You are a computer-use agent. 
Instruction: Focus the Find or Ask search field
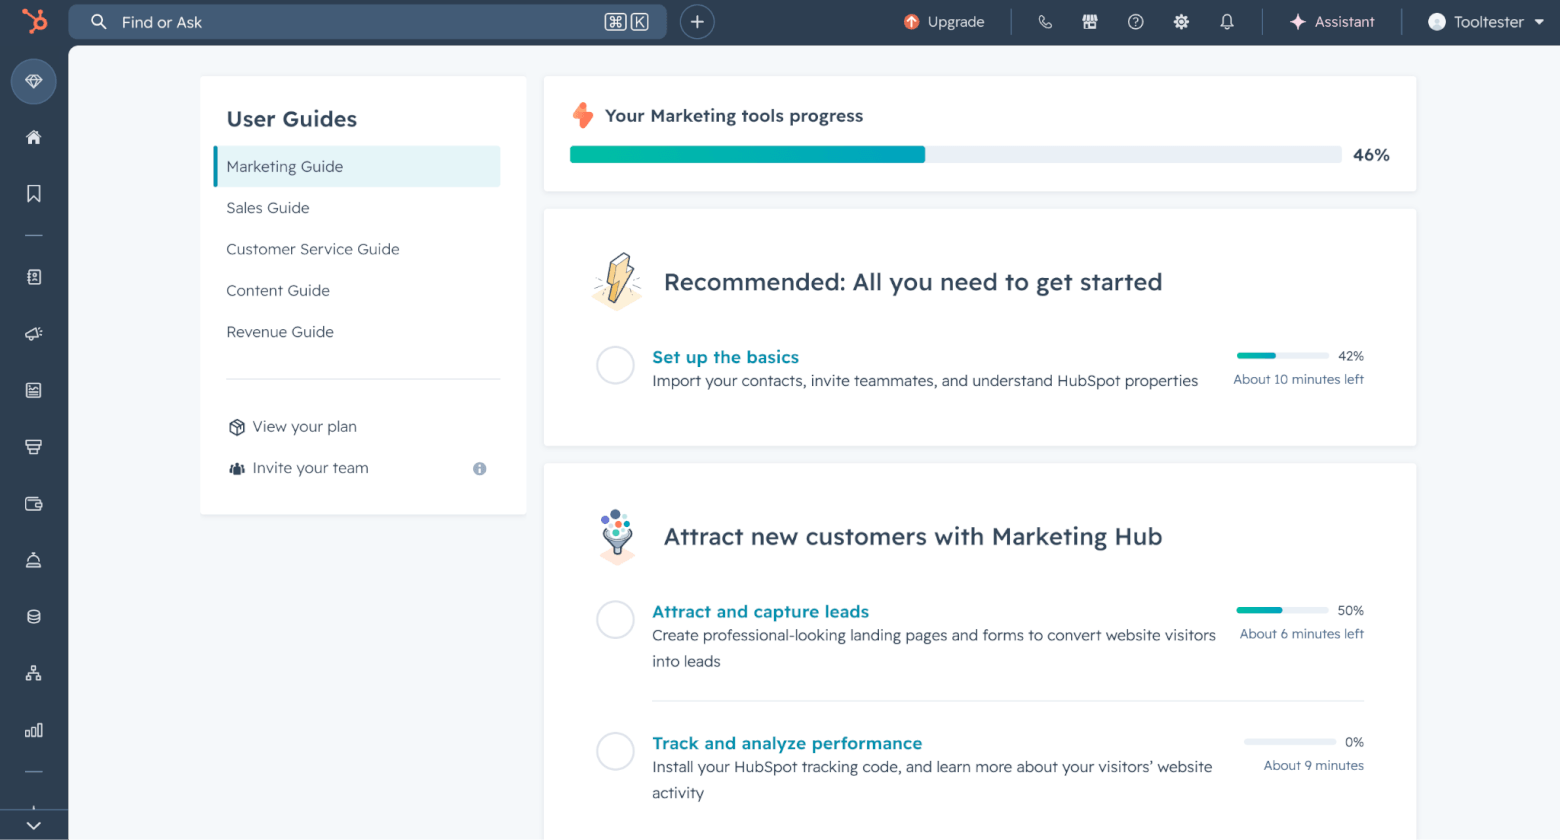pyautogui.click(x=367, y=22)
